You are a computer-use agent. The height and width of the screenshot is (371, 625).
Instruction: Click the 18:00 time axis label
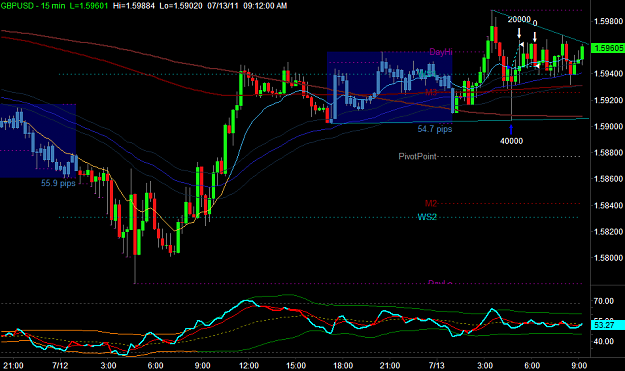tap(343, 365)
